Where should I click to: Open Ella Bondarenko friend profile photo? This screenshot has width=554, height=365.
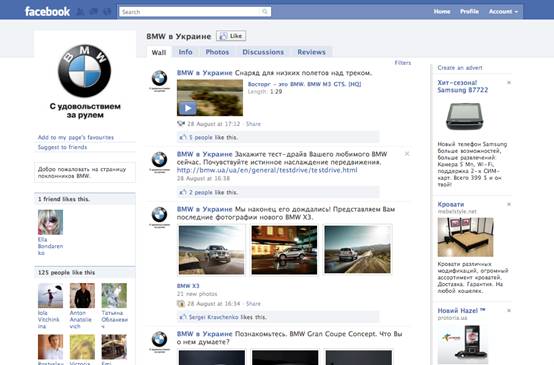[51, 222]
